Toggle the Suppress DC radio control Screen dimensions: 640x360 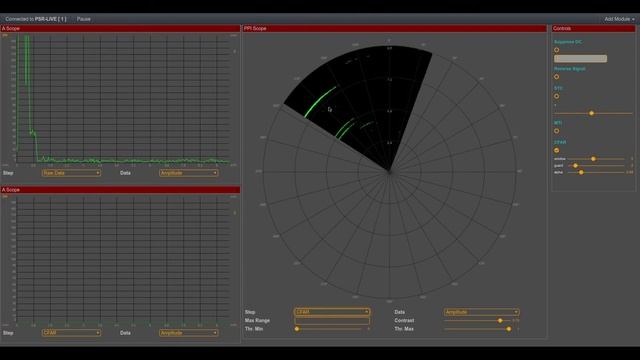[556, 50]
